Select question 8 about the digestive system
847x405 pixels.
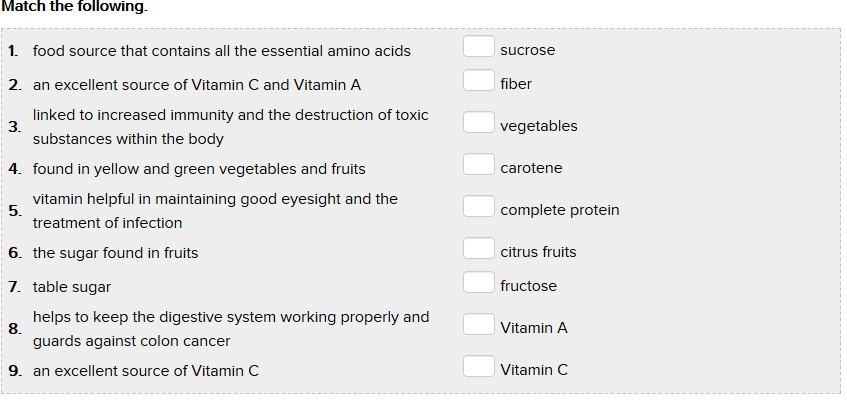(230, 329)
